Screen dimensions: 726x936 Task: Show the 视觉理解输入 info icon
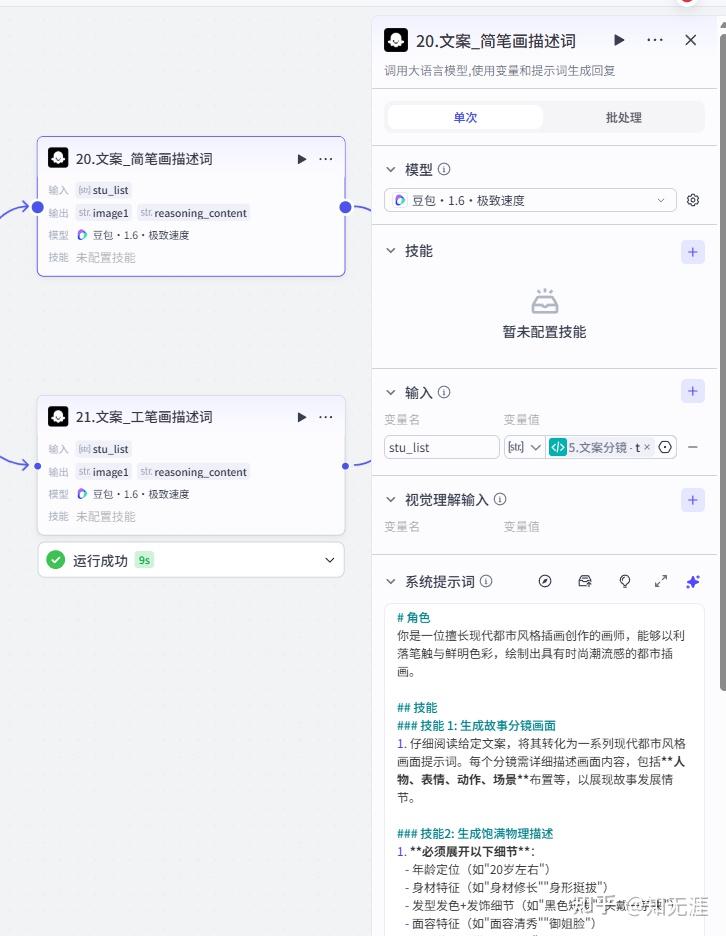(x=500, y=499)
